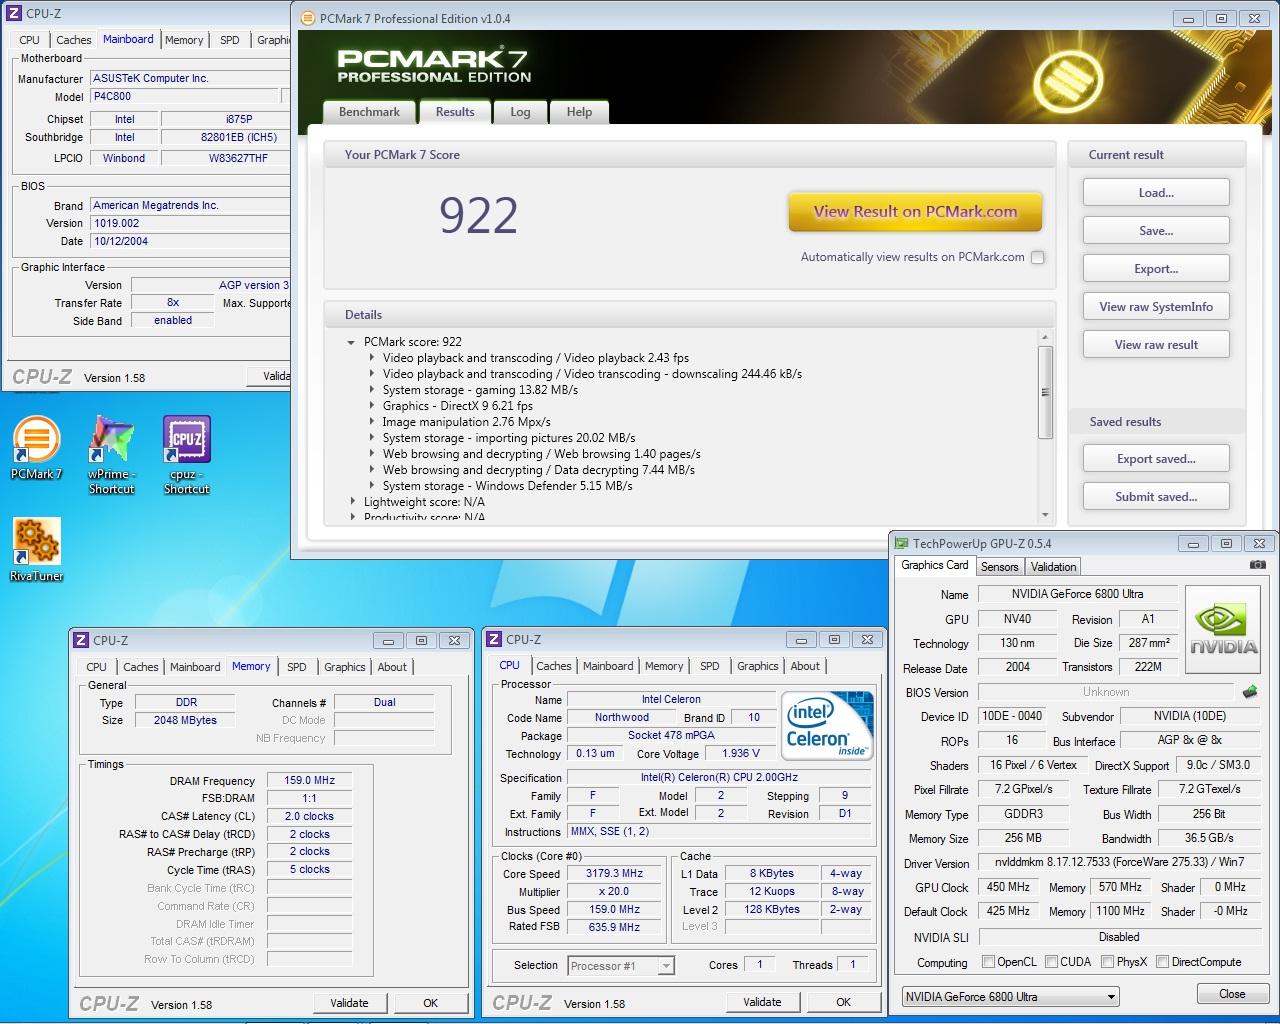Click the GPU-Z BIOS save chip icon
Image resolution: width=1280 pixels, height=1024 pixels.
tap(1250, 691)
